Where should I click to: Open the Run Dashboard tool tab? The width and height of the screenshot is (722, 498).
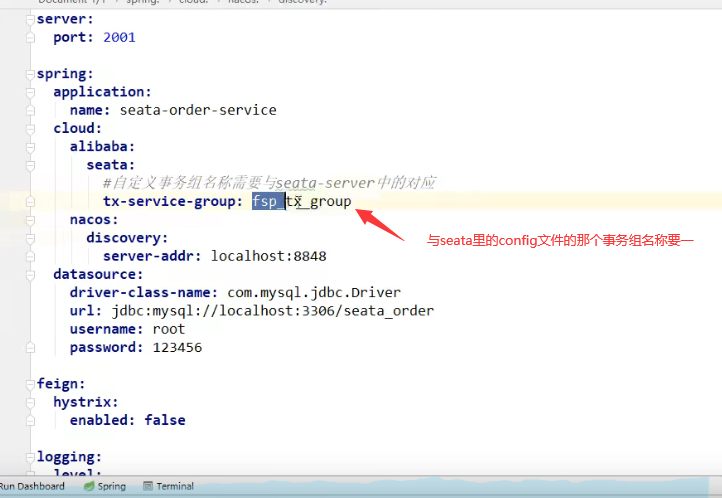pyautogui.click(x=32, y=486)
